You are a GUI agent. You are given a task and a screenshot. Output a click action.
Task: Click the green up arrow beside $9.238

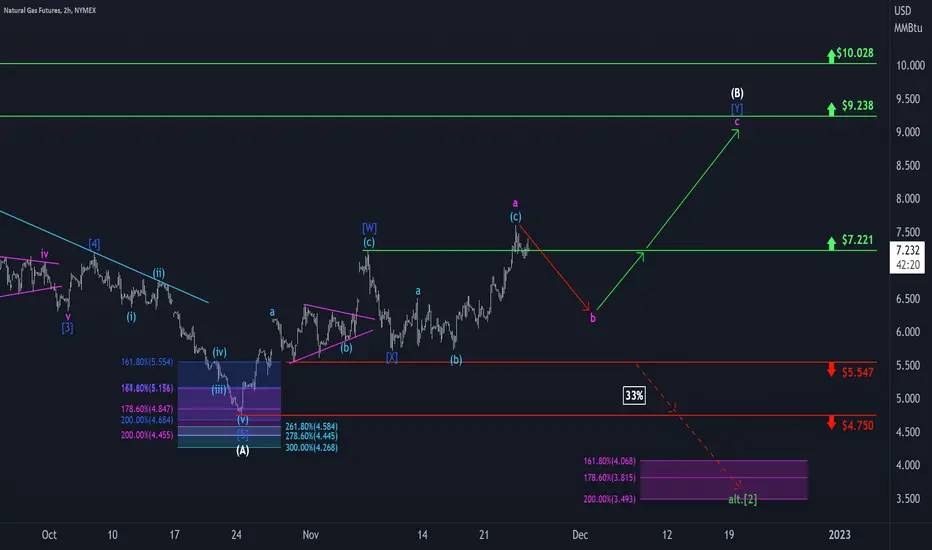coord(831,109)
